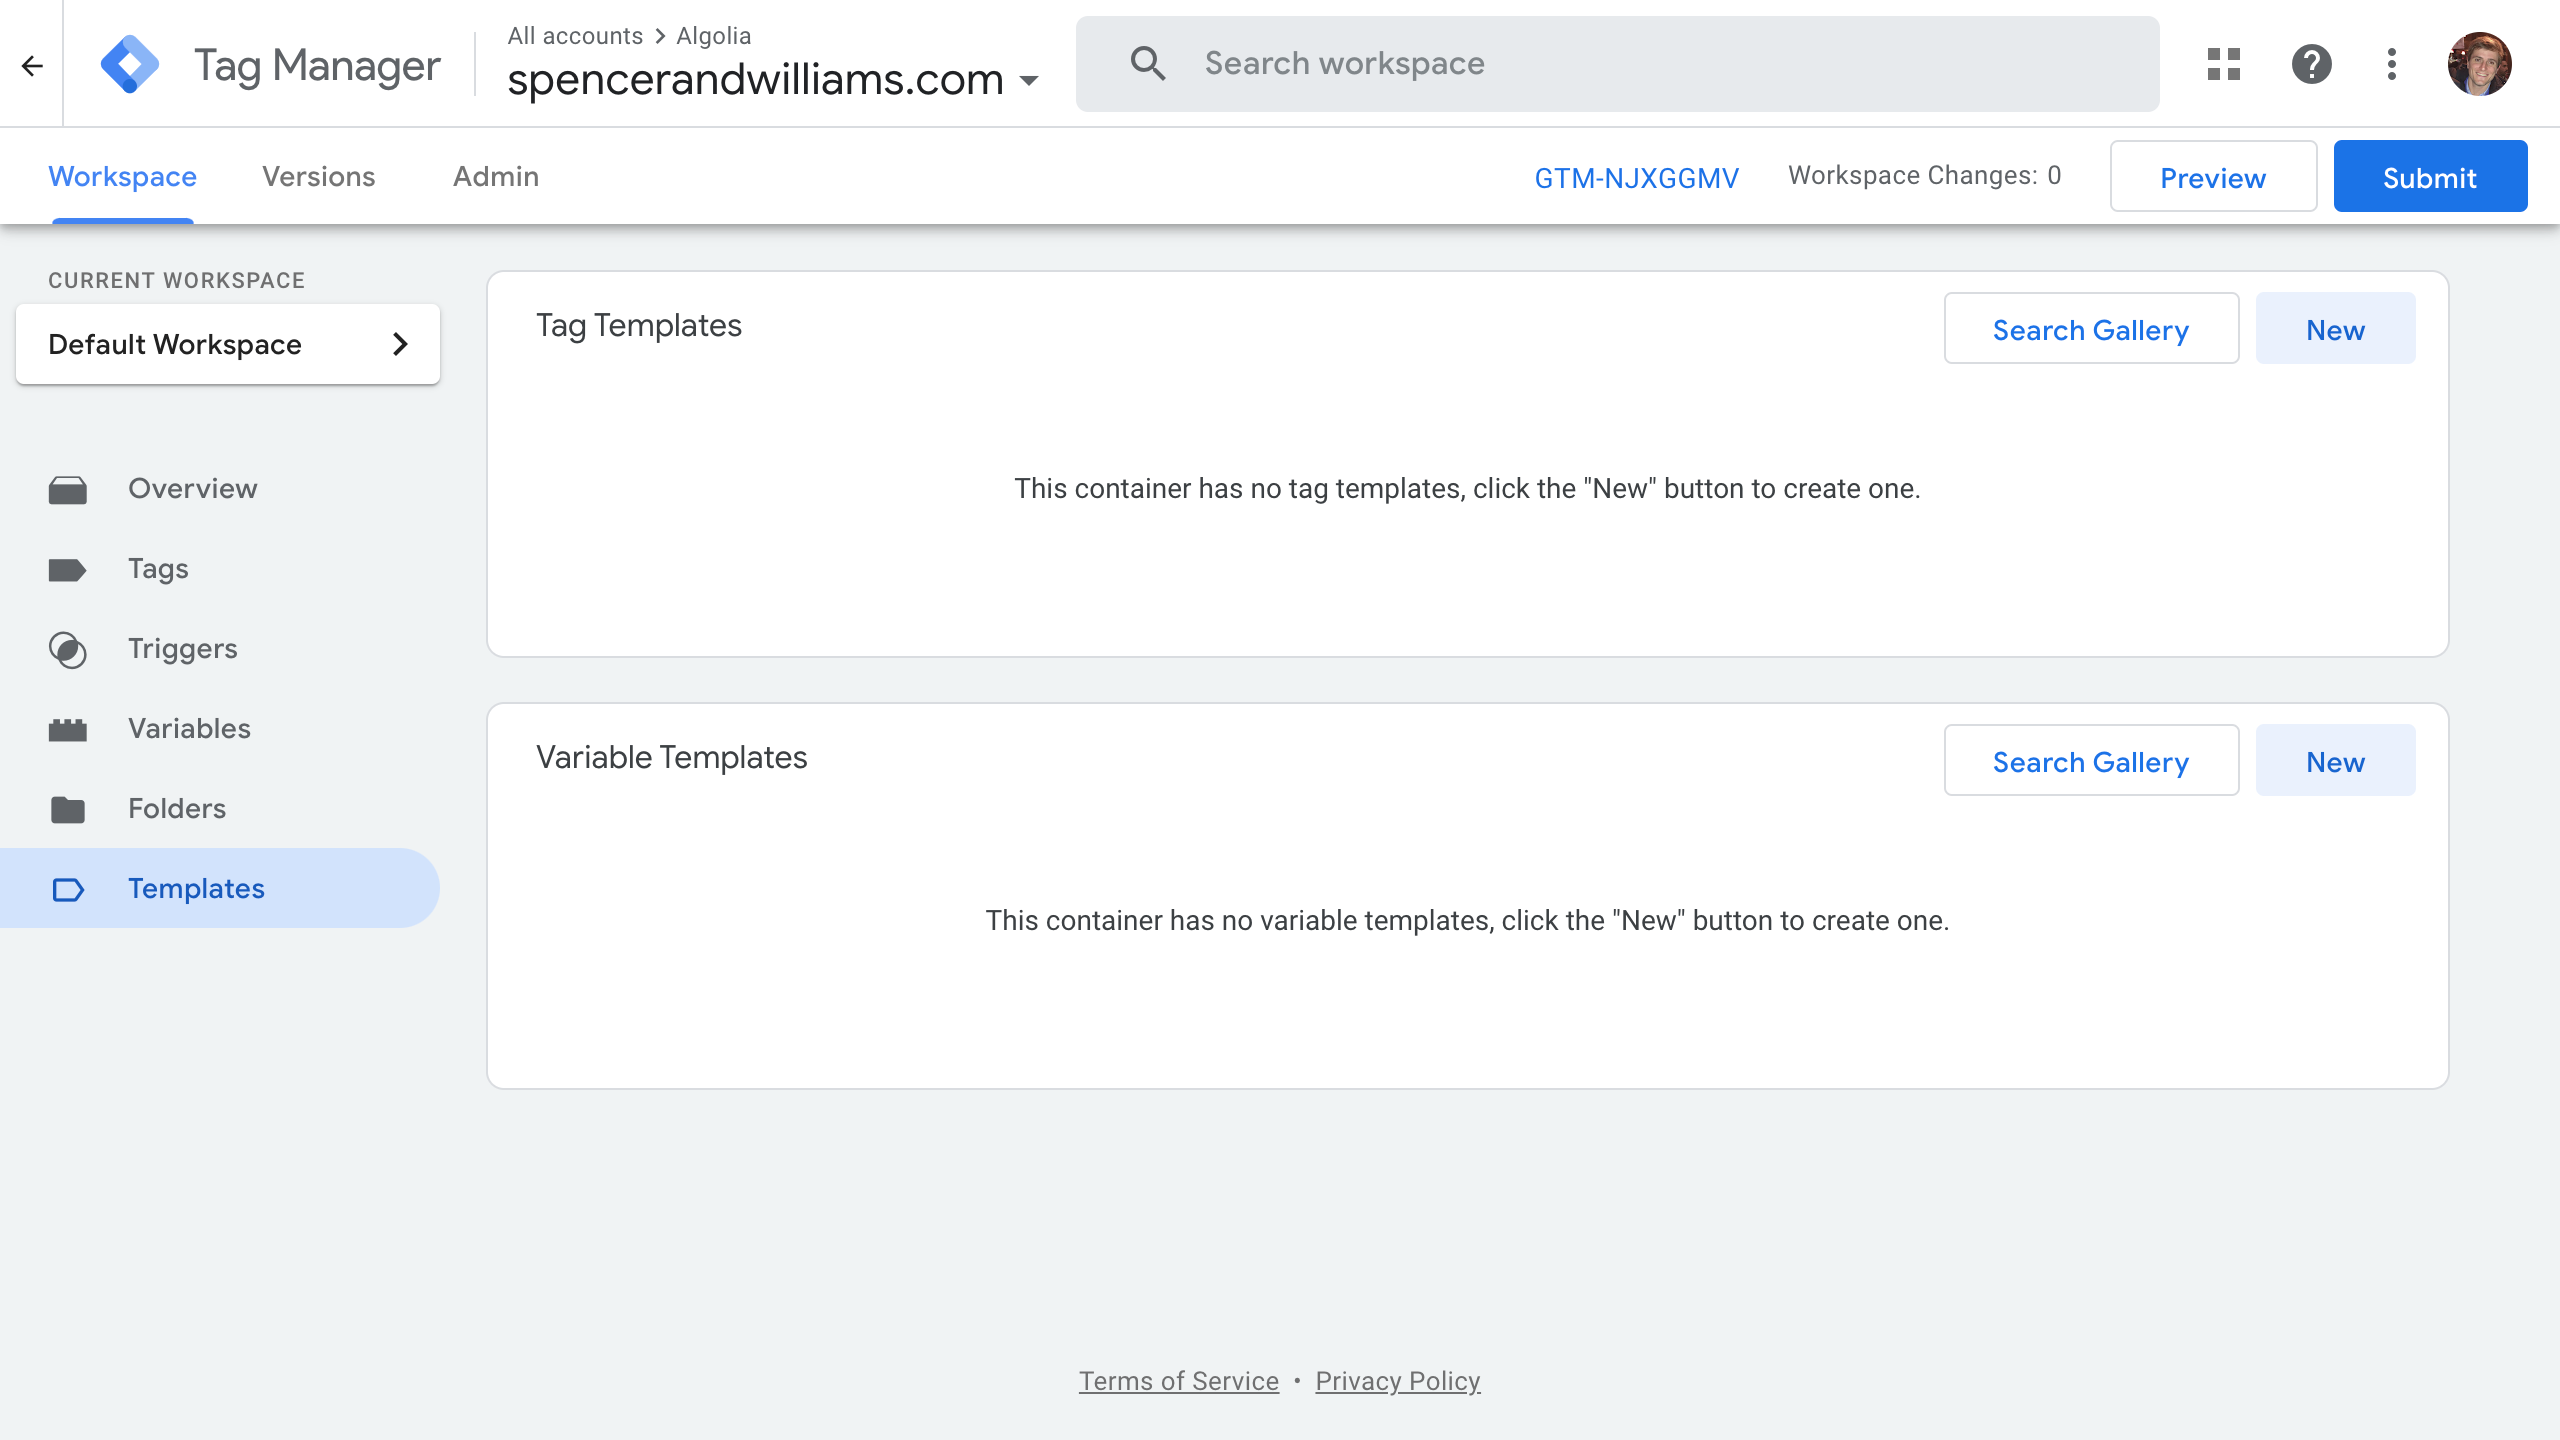Image resolution: width=2560 pixels, height=1440 pixels.
Task: Open Folders in the sidebar
Action: tap(220, 809)
